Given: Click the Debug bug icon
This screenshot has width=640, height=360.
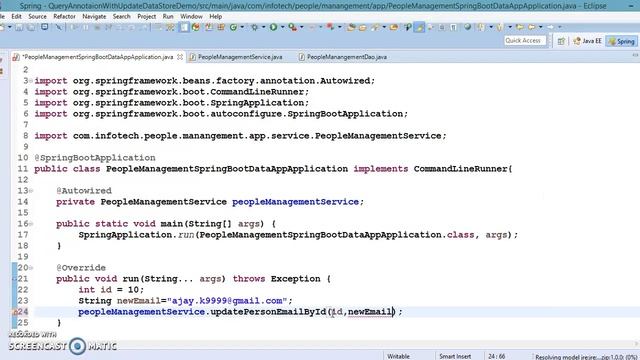Looking at the screenshot, I should [x=254, y=27].
